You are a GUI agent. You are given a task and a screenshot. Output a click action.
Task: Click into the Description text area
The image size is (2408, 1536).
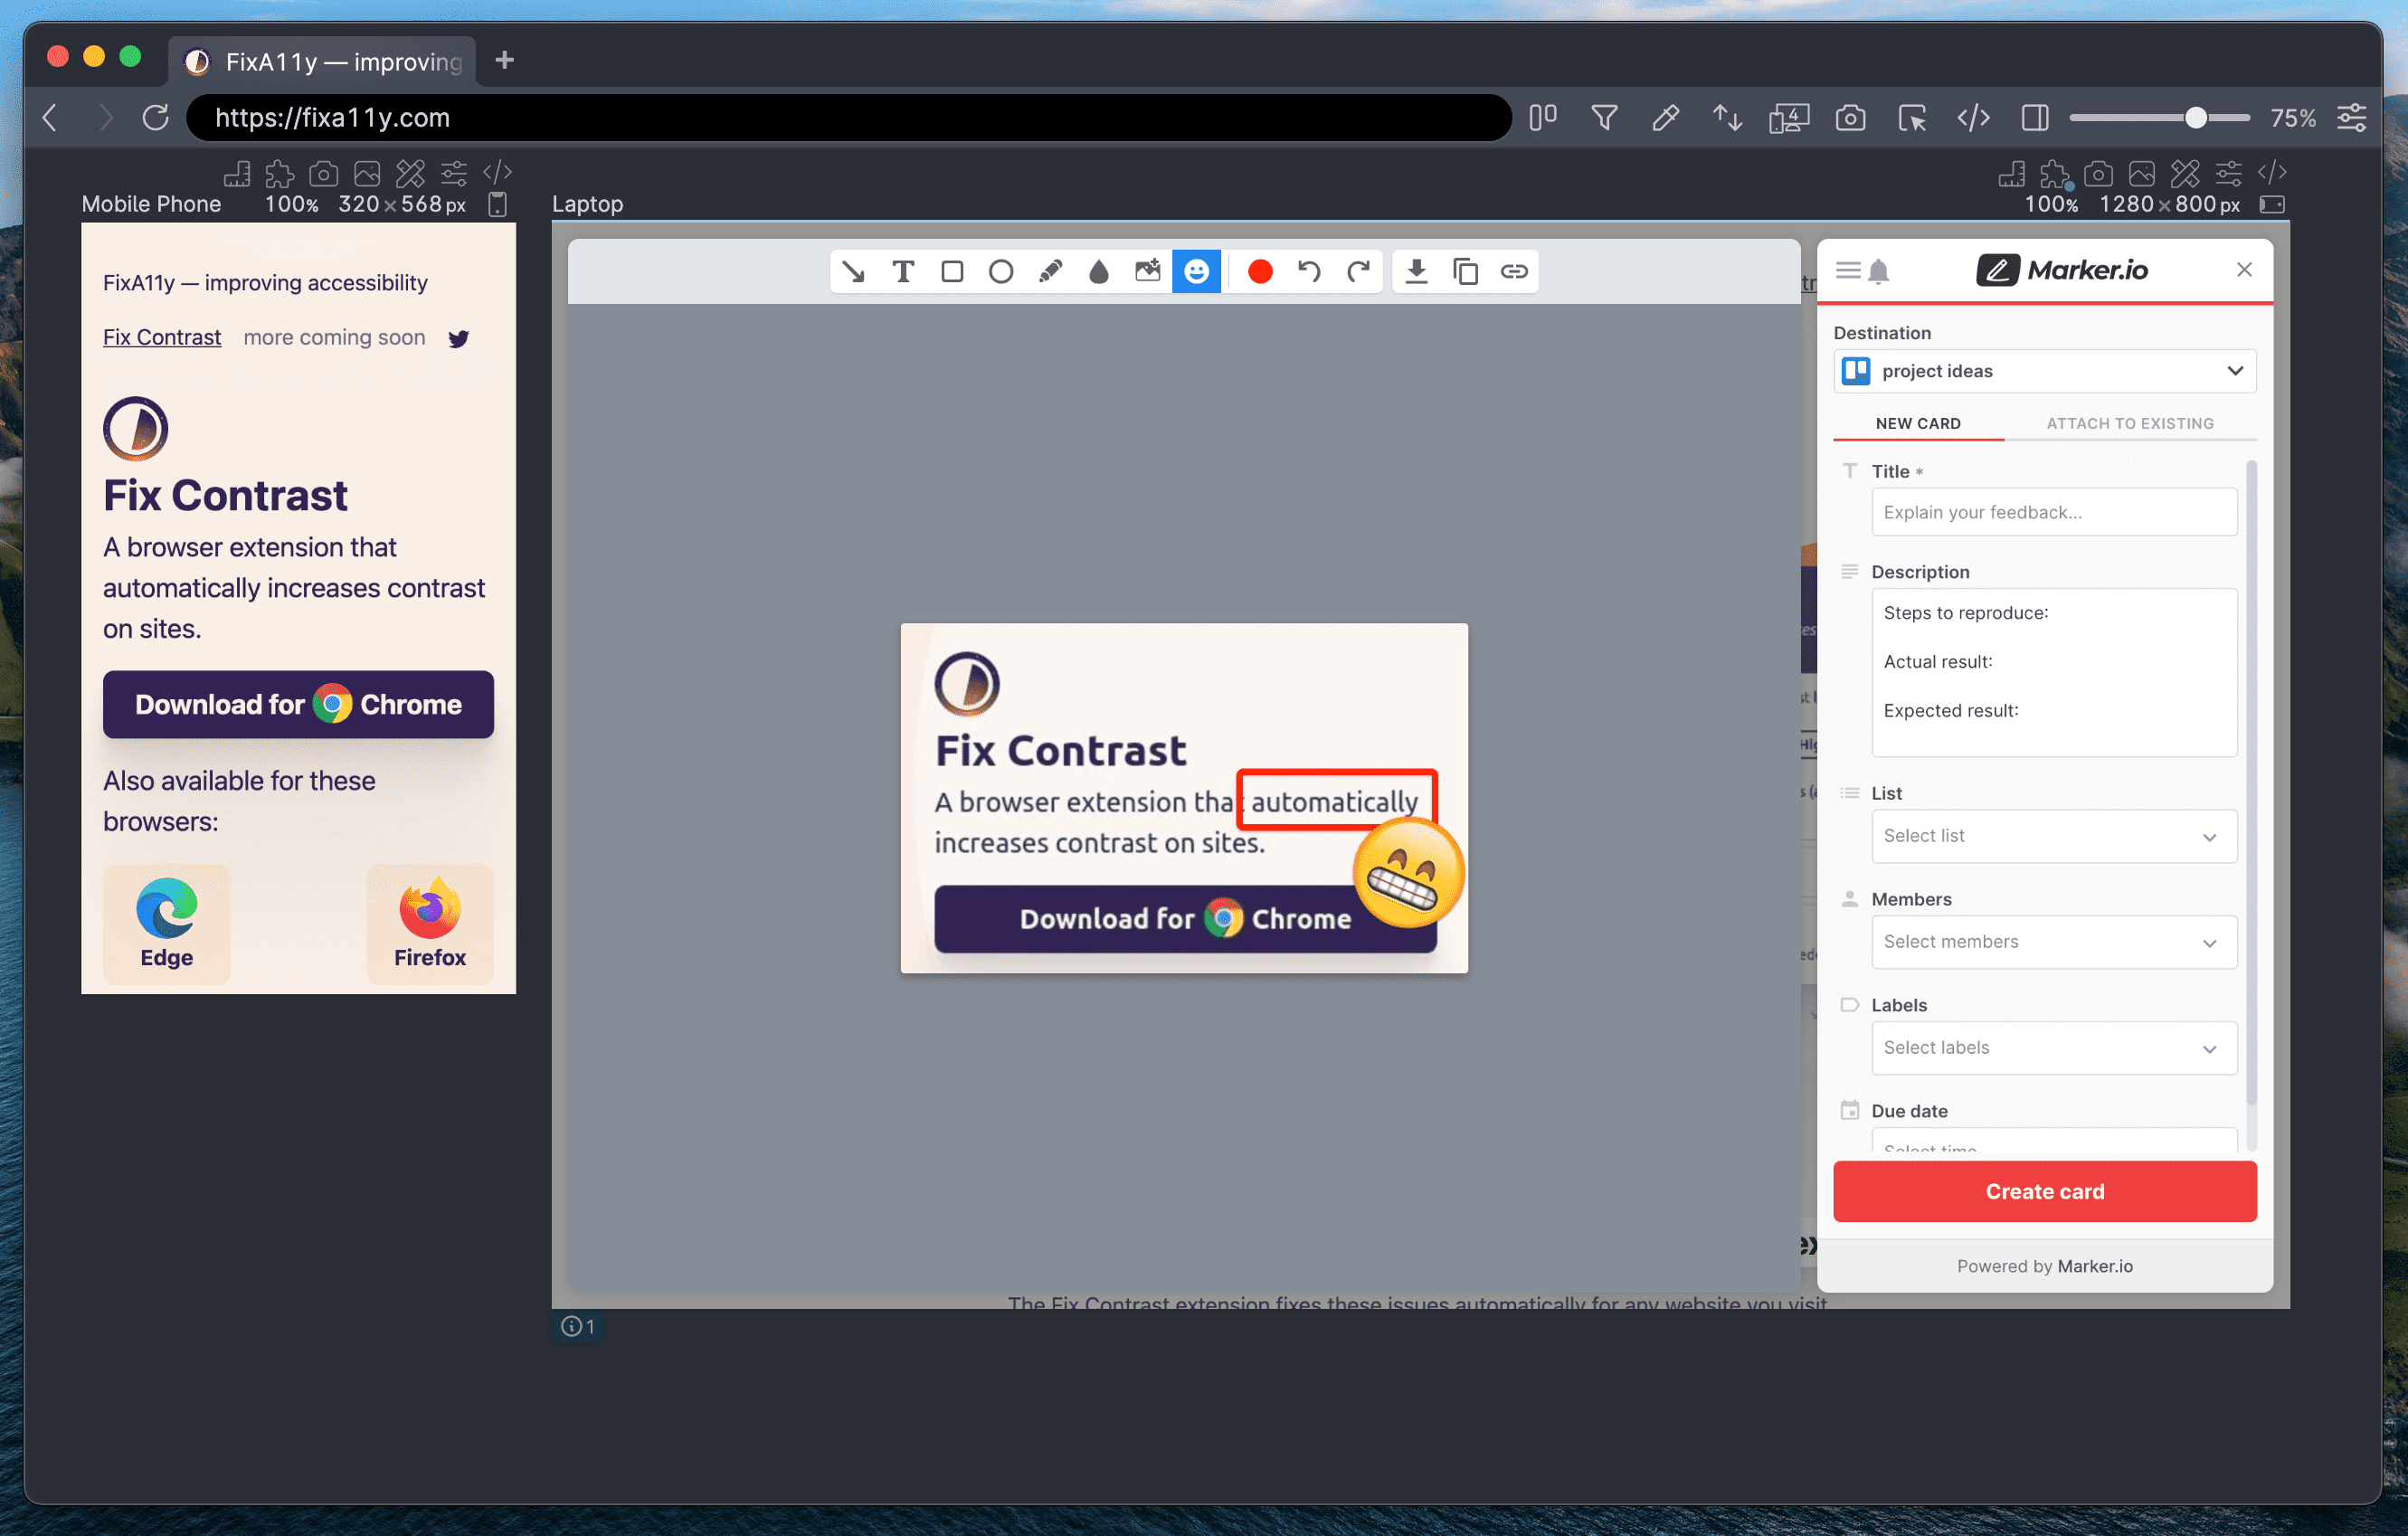2054,672
